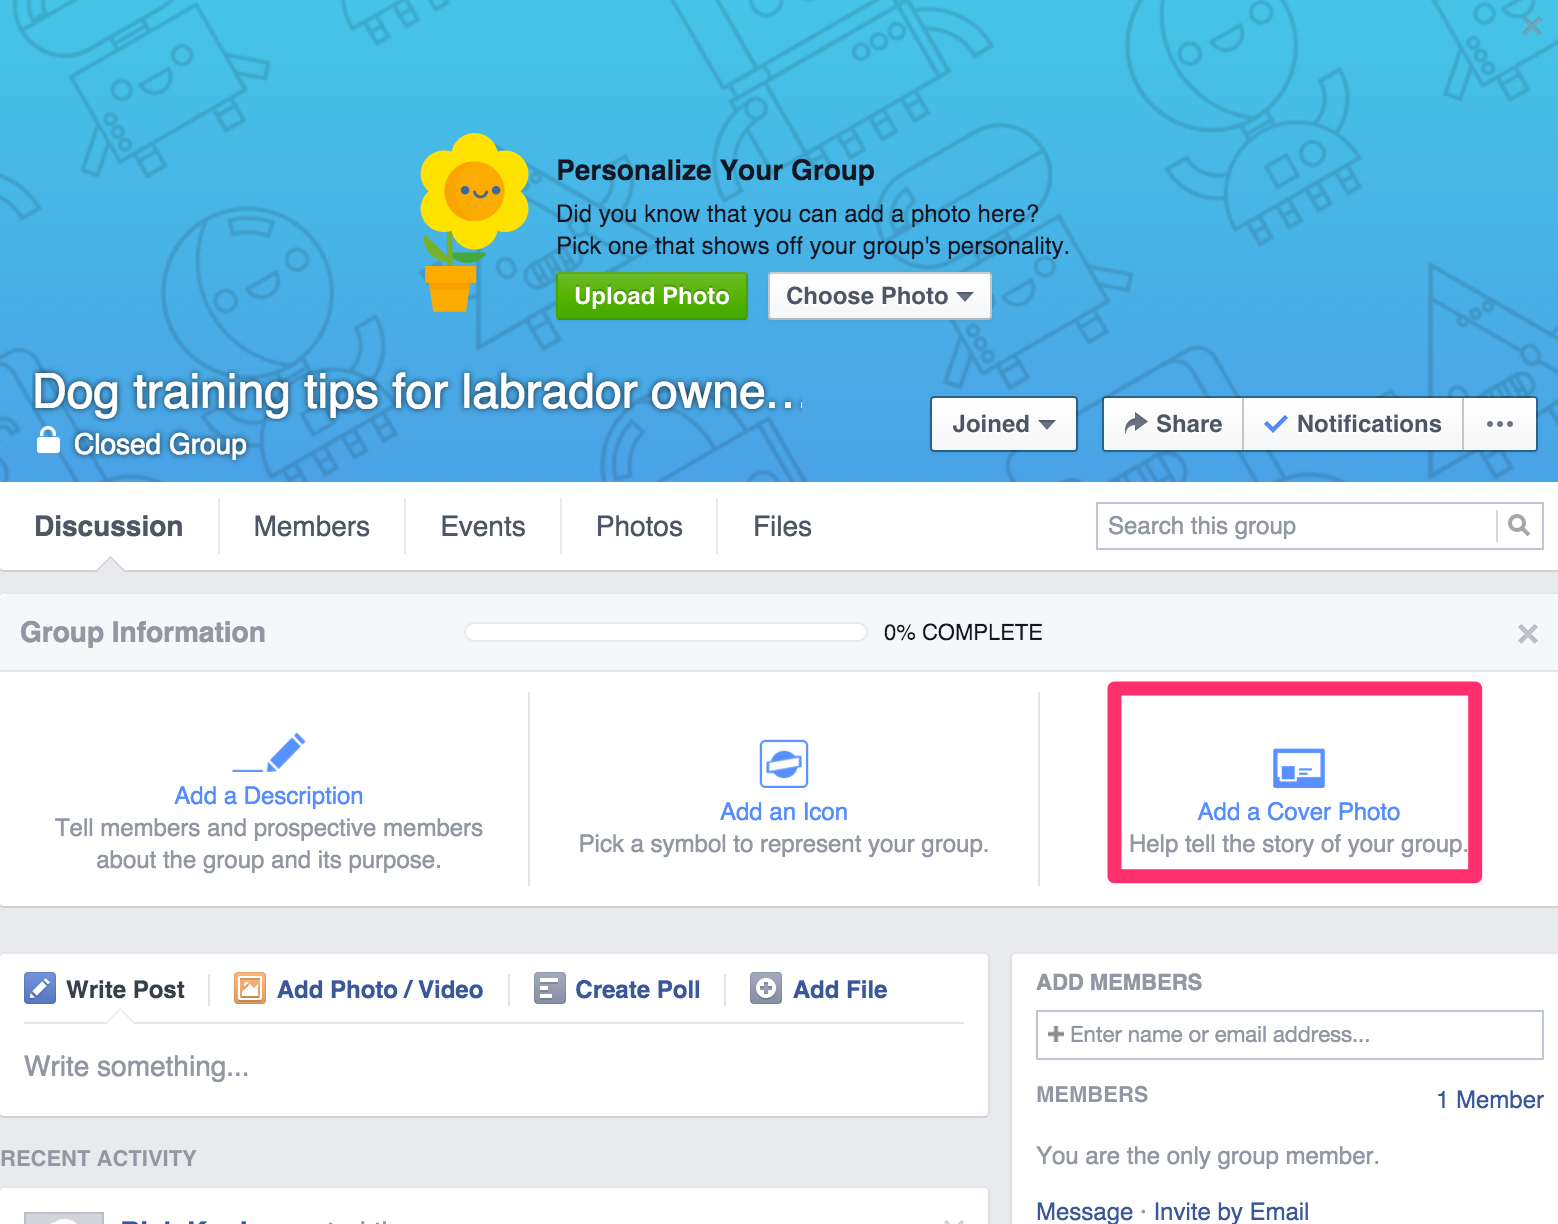1558x1224 pixels.
Task: Click the group title Dog training tips
Action: coord(417,391)
